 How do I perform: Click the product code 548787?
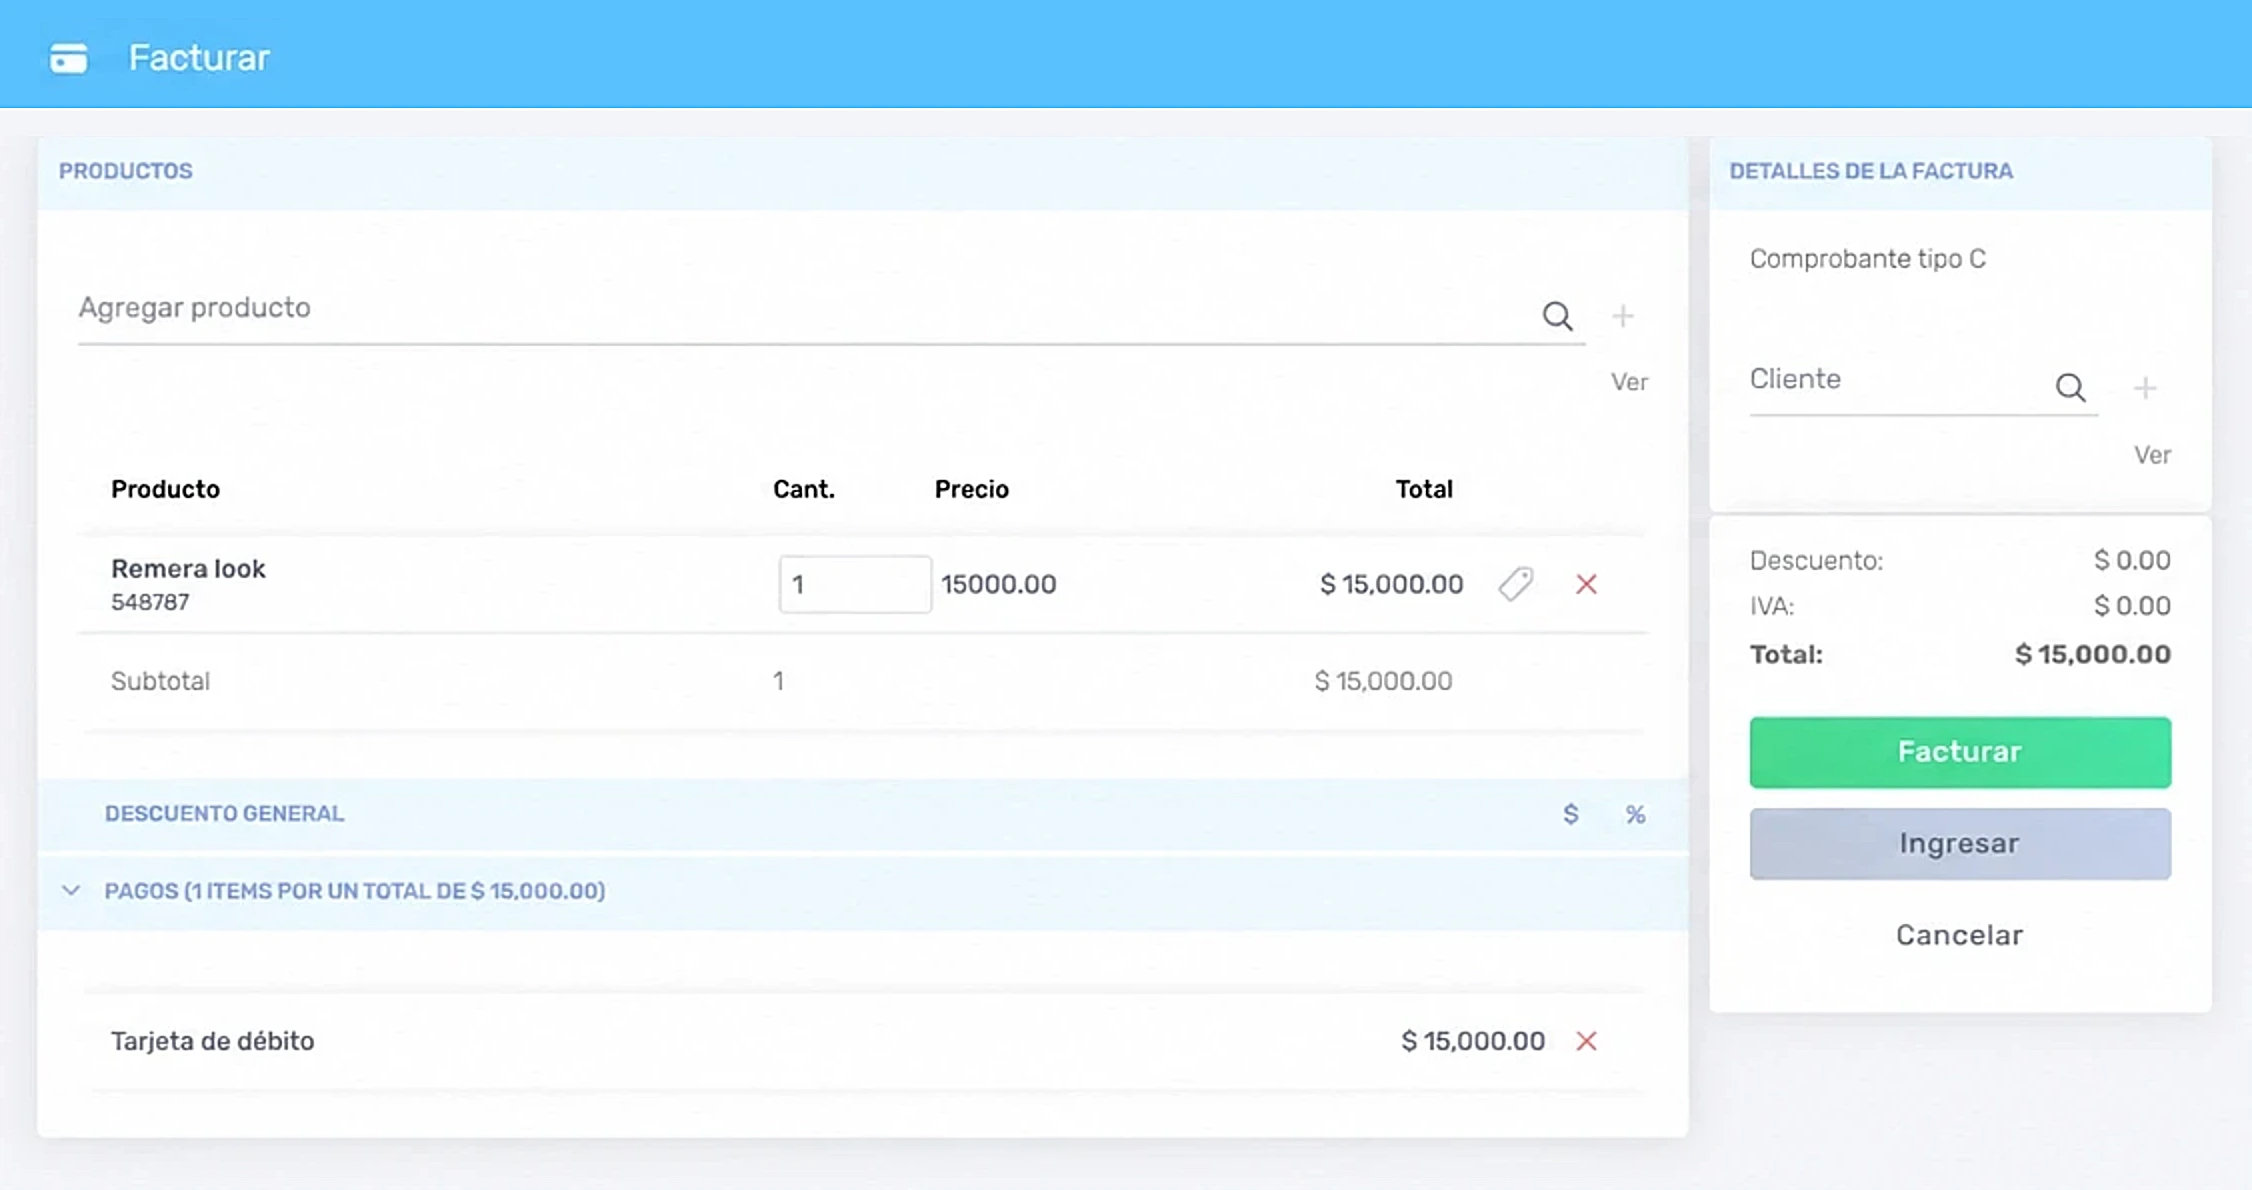(x=150, y=602)
